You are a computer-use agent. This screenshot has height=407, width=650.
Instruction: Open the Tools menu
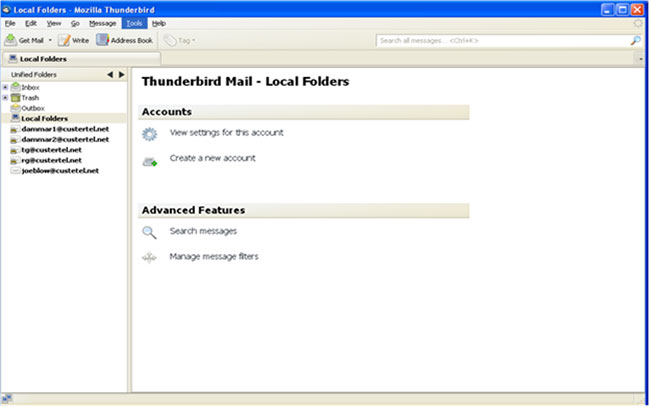134,23
